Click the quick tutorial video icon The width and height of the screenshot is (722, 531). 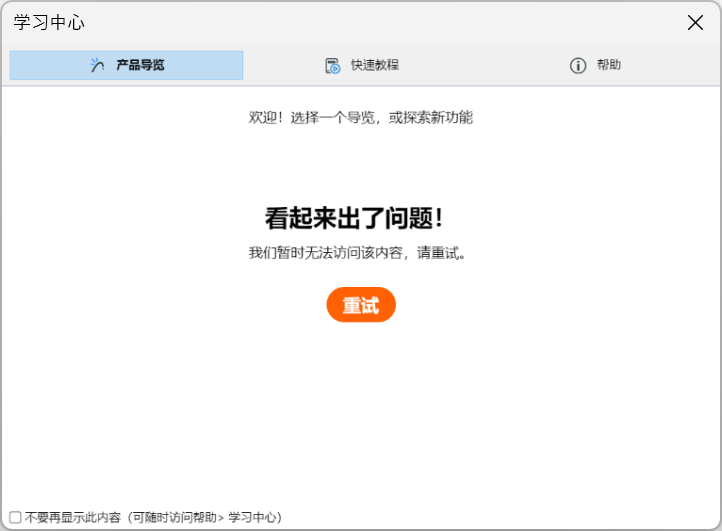pos(332,66)
